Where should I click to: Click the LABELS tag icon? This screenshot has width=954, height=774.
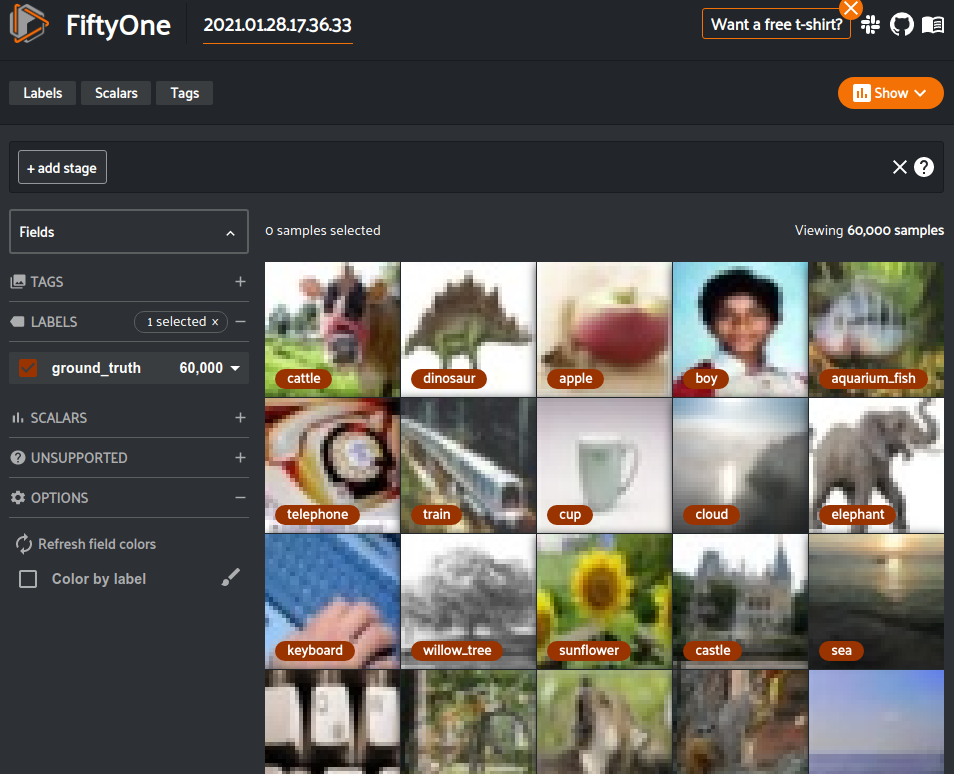point(18,321)
